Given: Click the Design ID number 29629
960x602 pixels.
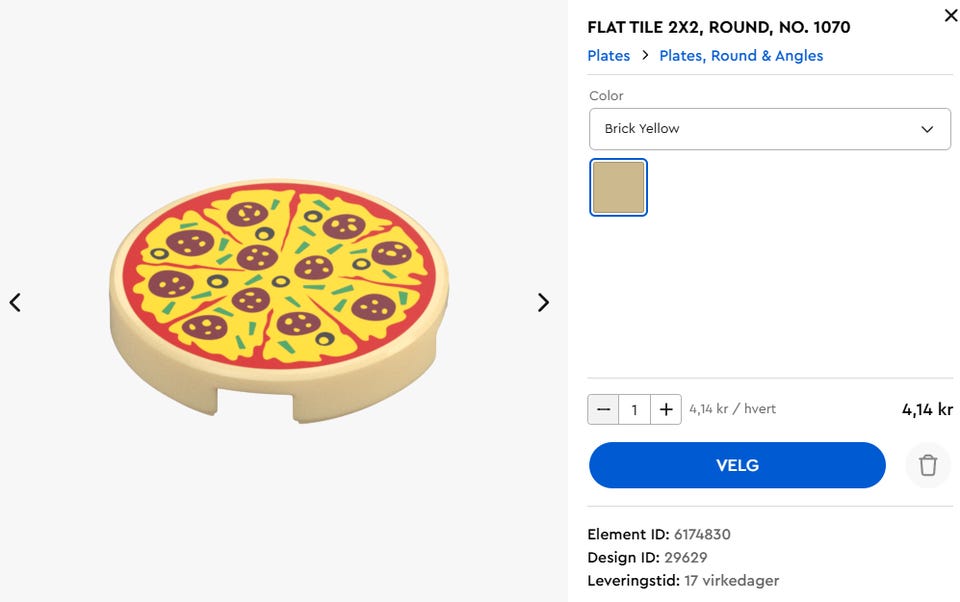Looking at the screenshot, I should pos(686,557).
